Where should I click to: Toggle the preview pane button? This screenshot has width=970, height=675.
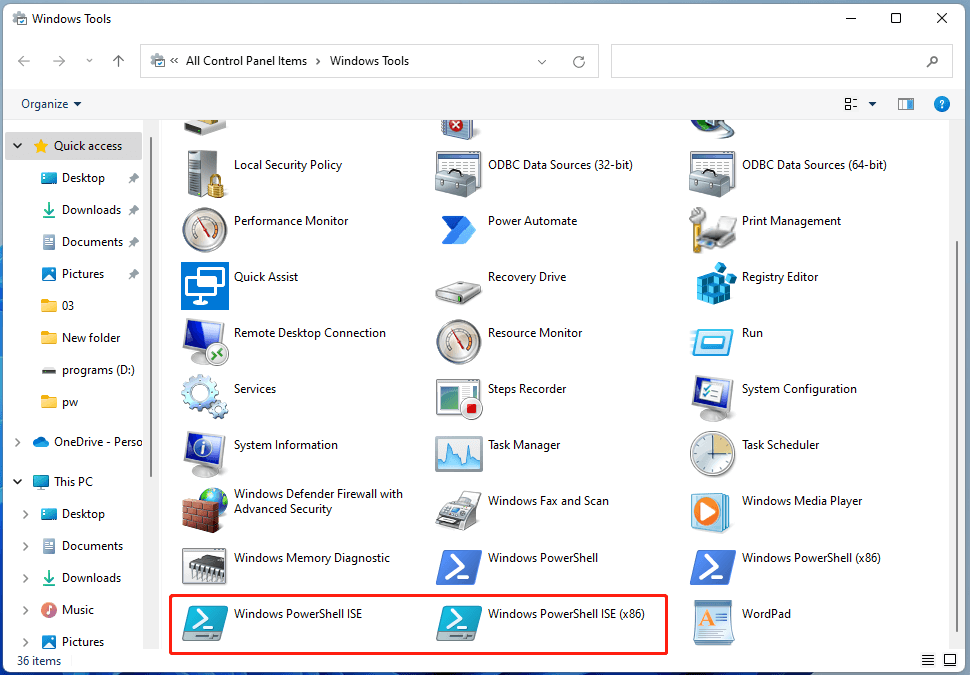(906, 104)
